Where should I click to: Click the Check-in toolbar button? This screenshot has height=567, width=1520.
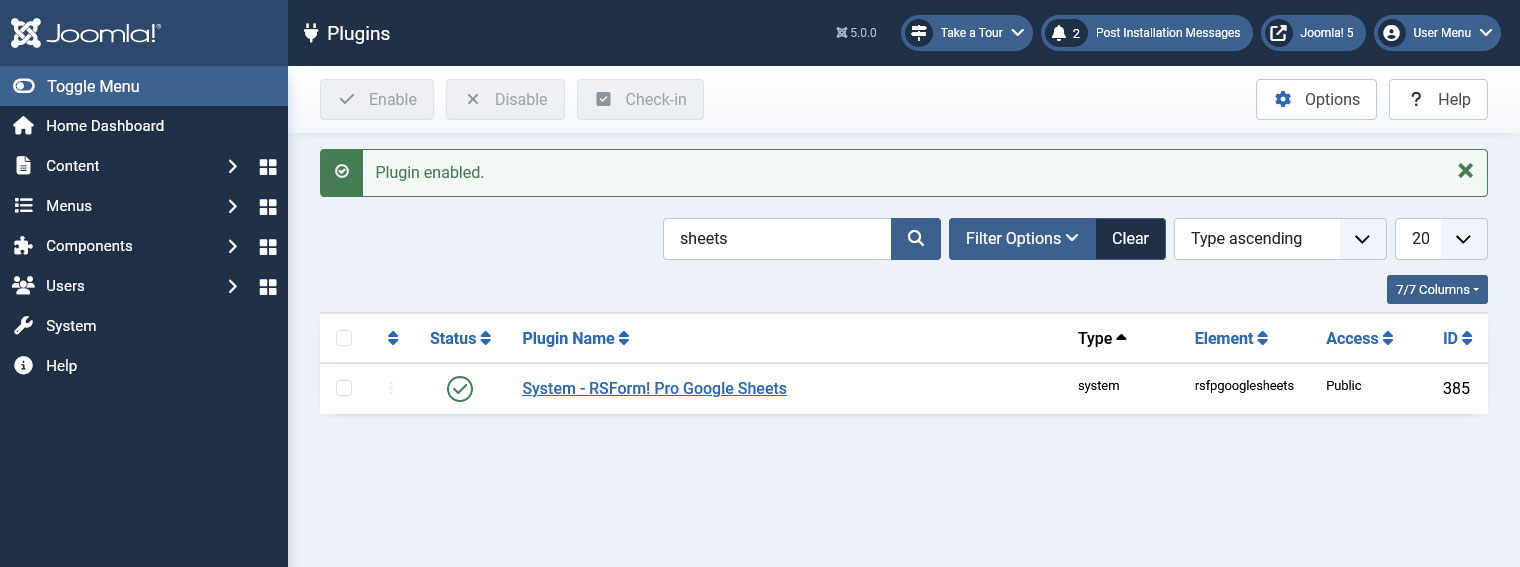tap(640, 99)
